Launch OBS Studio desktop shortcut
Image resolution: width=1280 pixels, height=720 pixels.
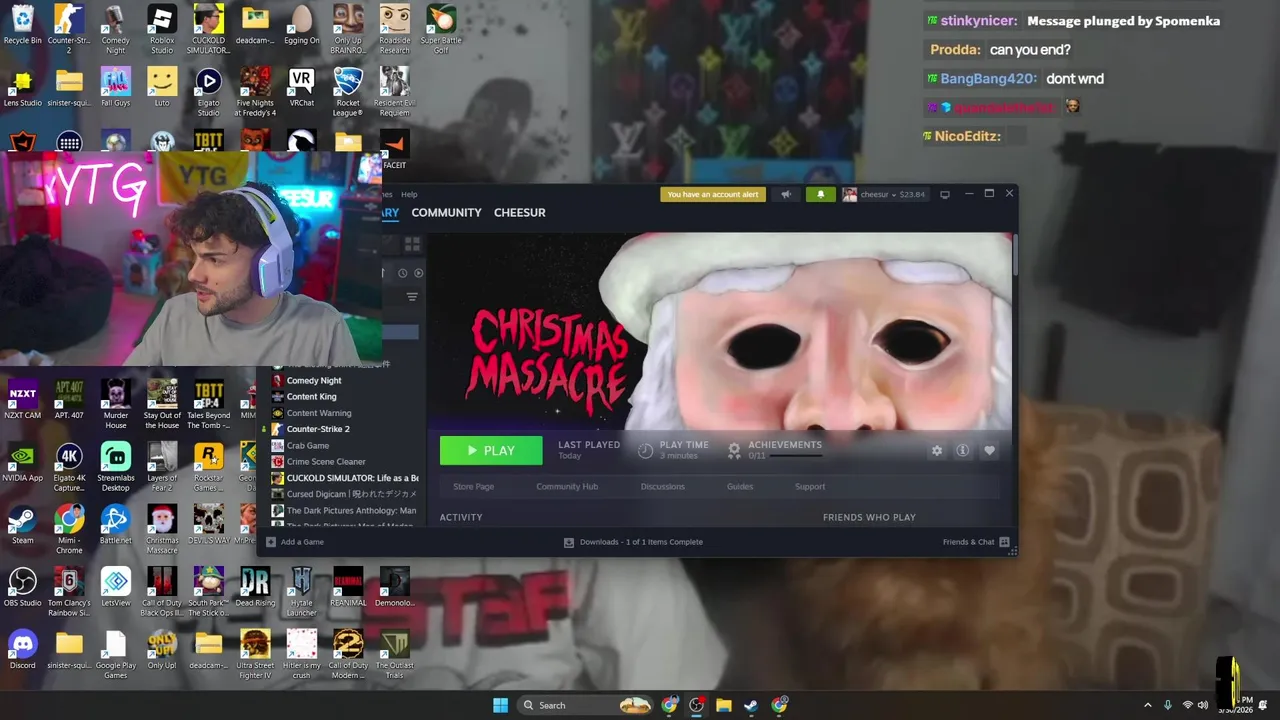pyautogui.click(x=22, y=587)
